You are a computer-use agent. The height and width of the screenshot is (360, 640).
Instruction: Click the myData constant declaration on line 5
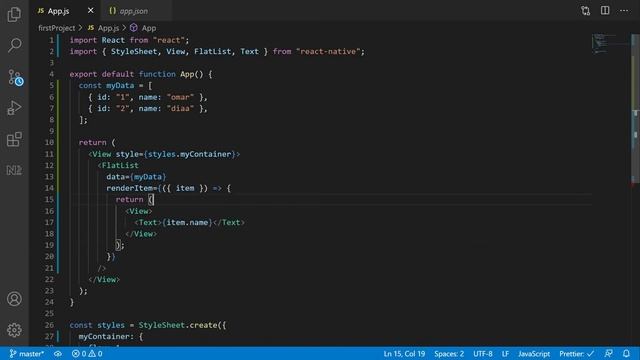point(120,85)
